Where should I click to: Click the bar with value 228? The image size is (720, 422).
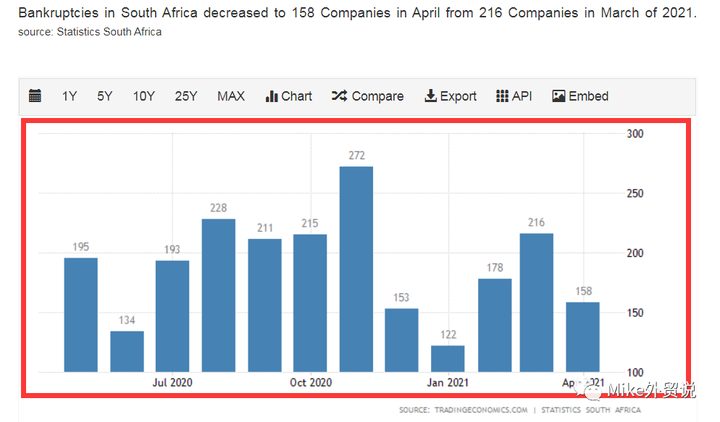coord(219,295)
